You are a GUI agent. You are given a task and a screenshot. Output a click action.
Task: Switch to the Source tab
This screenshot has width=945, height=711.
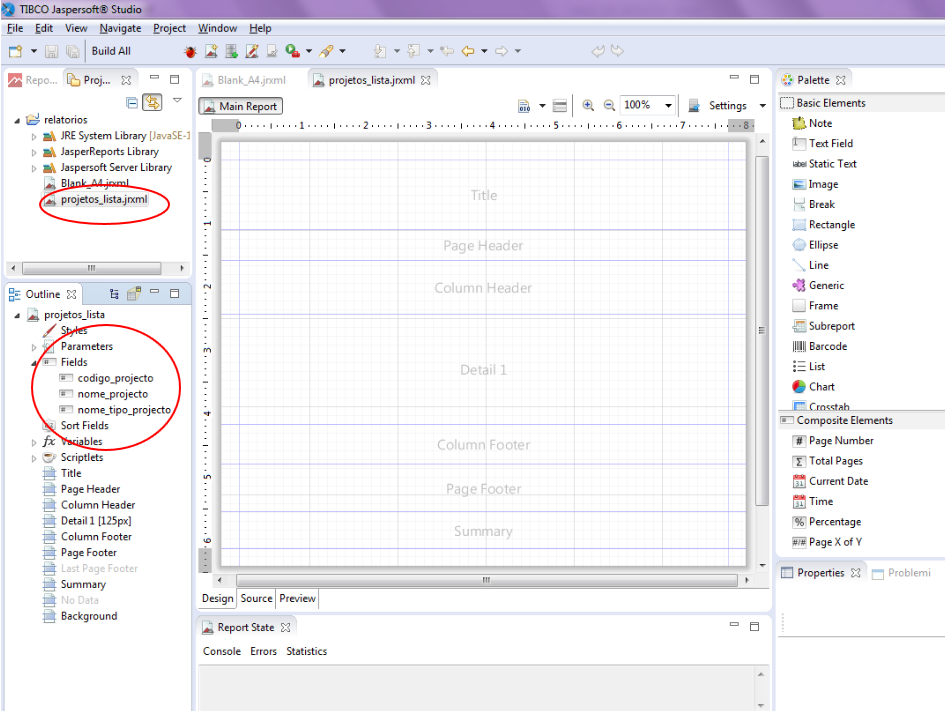[x=256, y=598]
